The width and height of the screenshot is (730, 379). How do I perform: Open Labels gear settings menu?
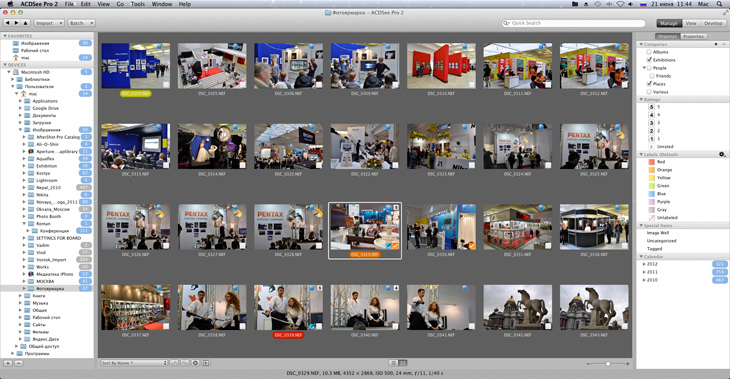tap(722, 154)
